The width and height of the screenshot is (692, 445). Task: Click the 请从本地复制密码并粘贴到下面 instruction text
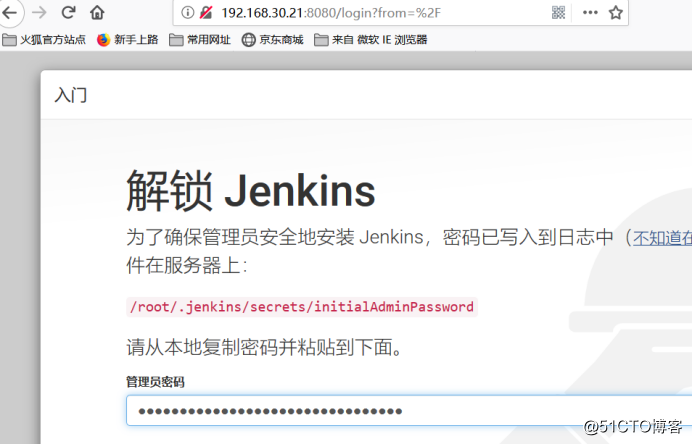point(264,347)
